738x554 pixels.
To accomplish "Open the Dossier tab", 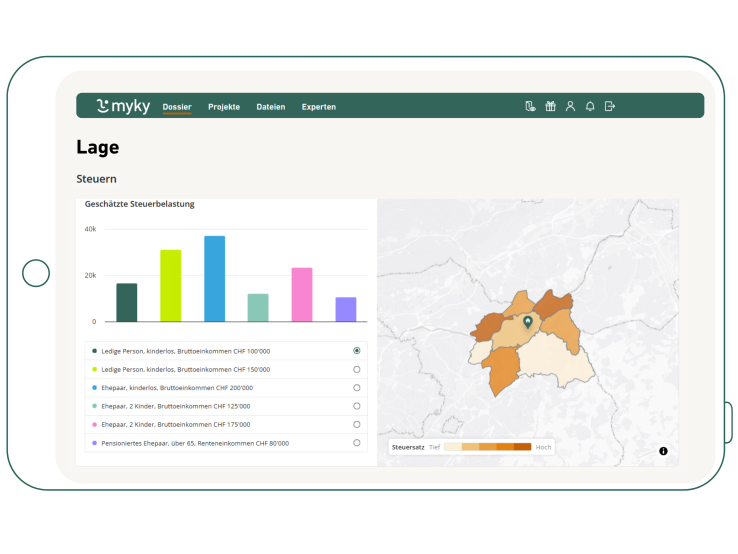I will pyautogui.click(x=177, y=107).
